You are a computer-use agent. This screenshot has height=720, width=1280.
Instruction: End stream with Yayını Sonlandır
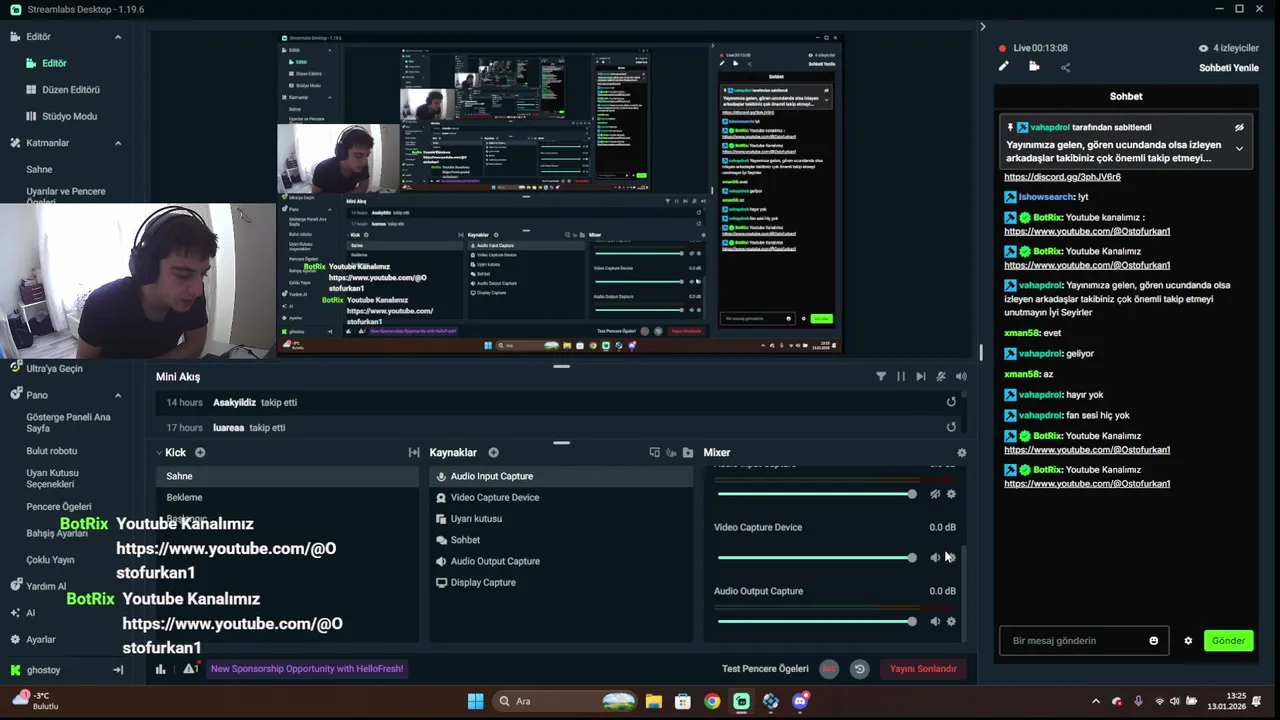point(923,669)
